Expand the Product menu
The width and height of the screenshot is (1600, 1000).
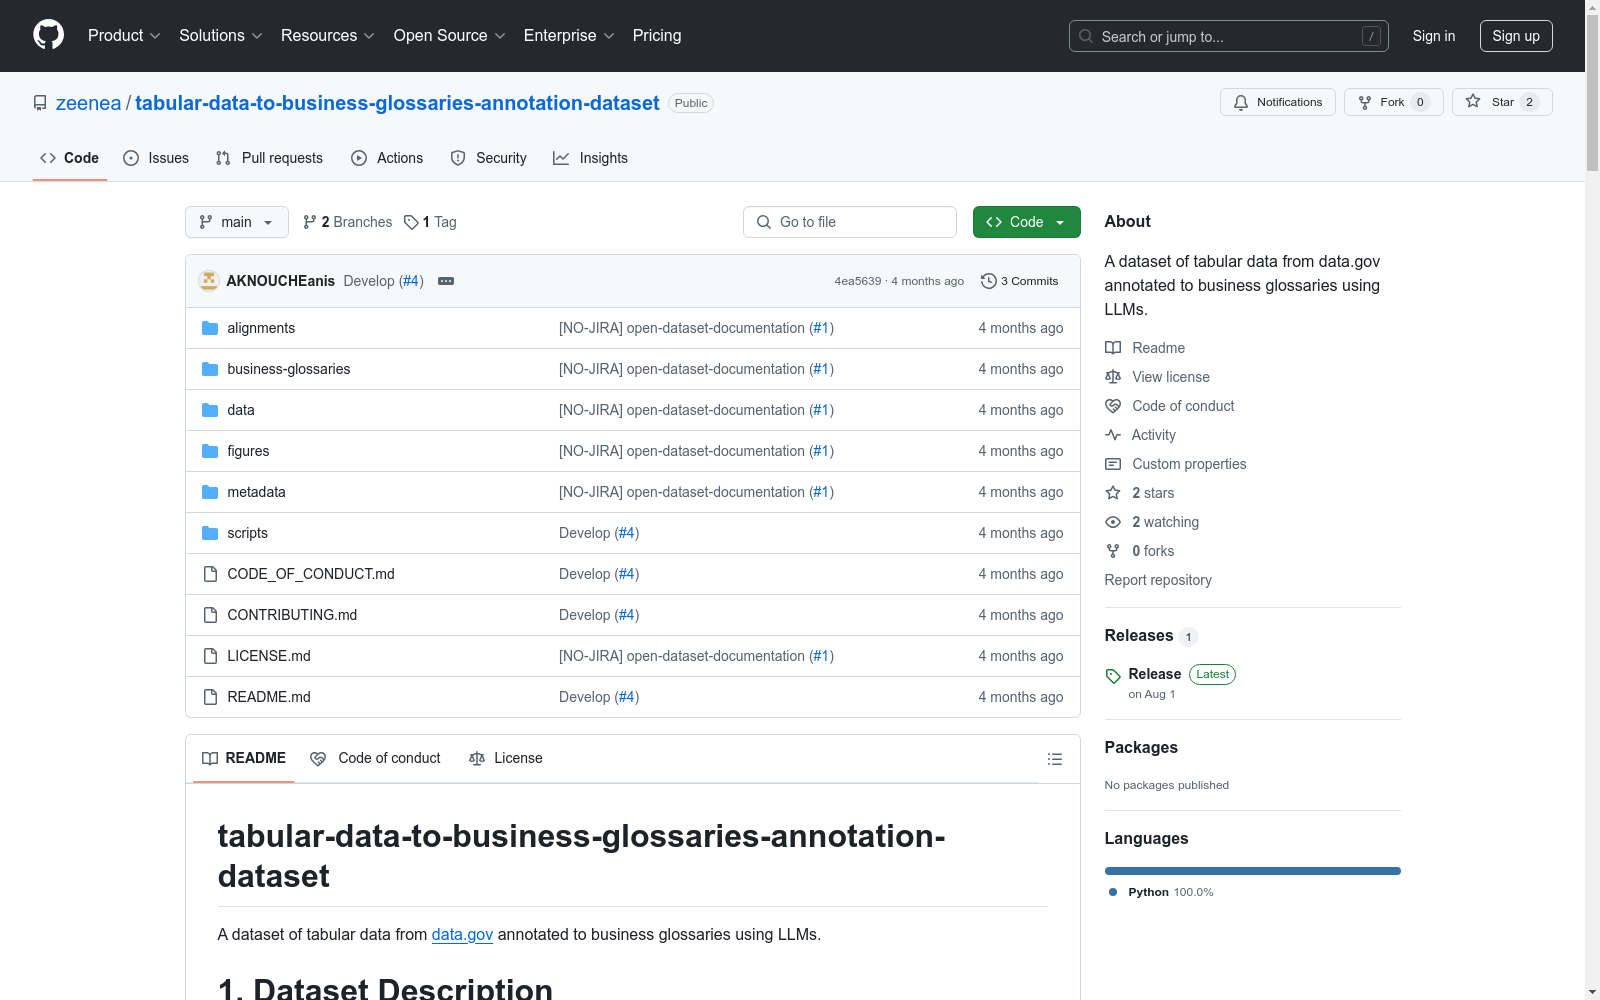(x=124, y=36)
